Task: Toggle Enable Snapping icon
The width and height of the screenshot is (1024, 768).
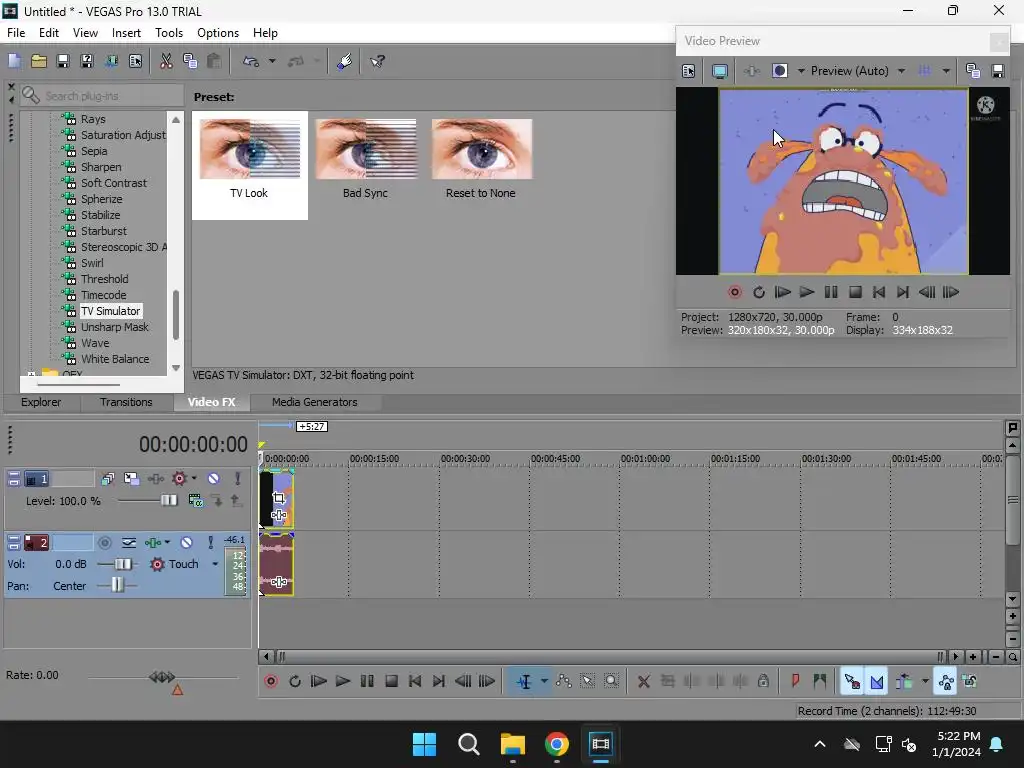Action: 852,681
